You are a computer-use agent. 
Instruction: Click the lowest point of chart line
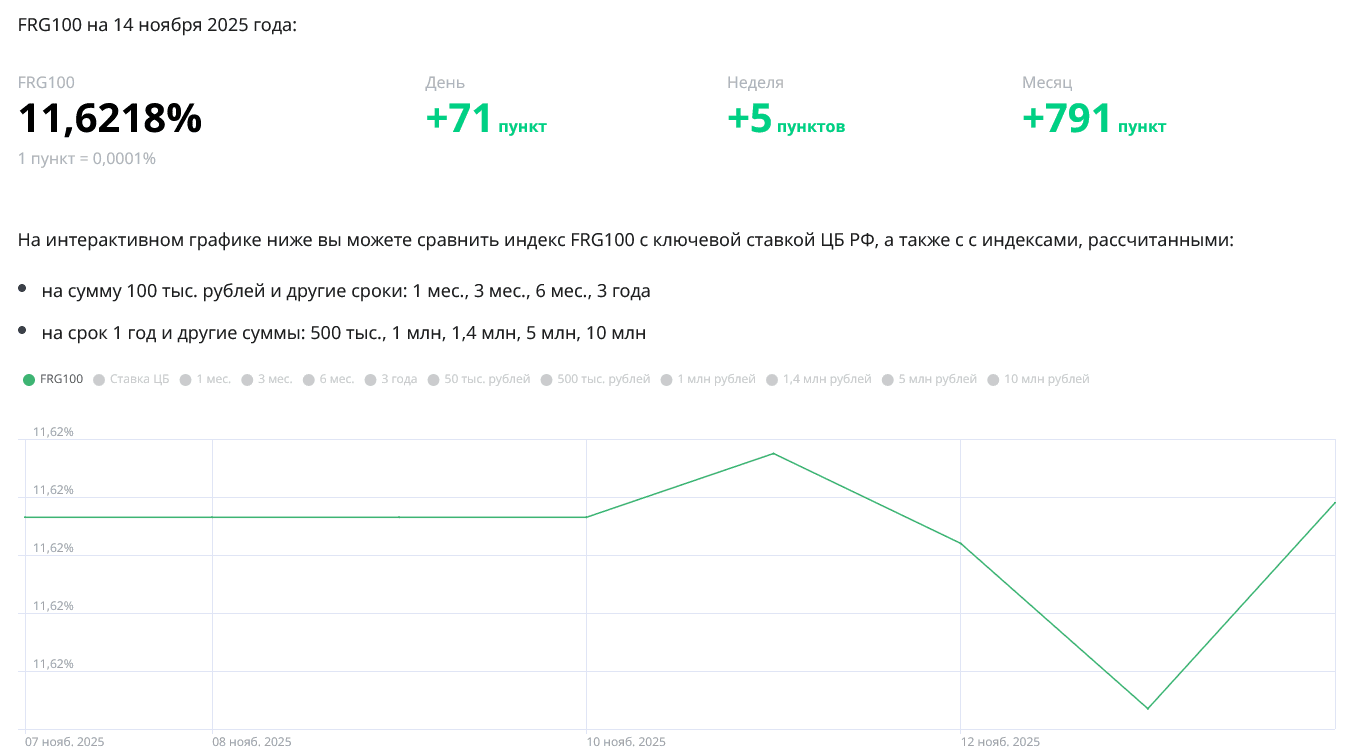click(1147, 708)
